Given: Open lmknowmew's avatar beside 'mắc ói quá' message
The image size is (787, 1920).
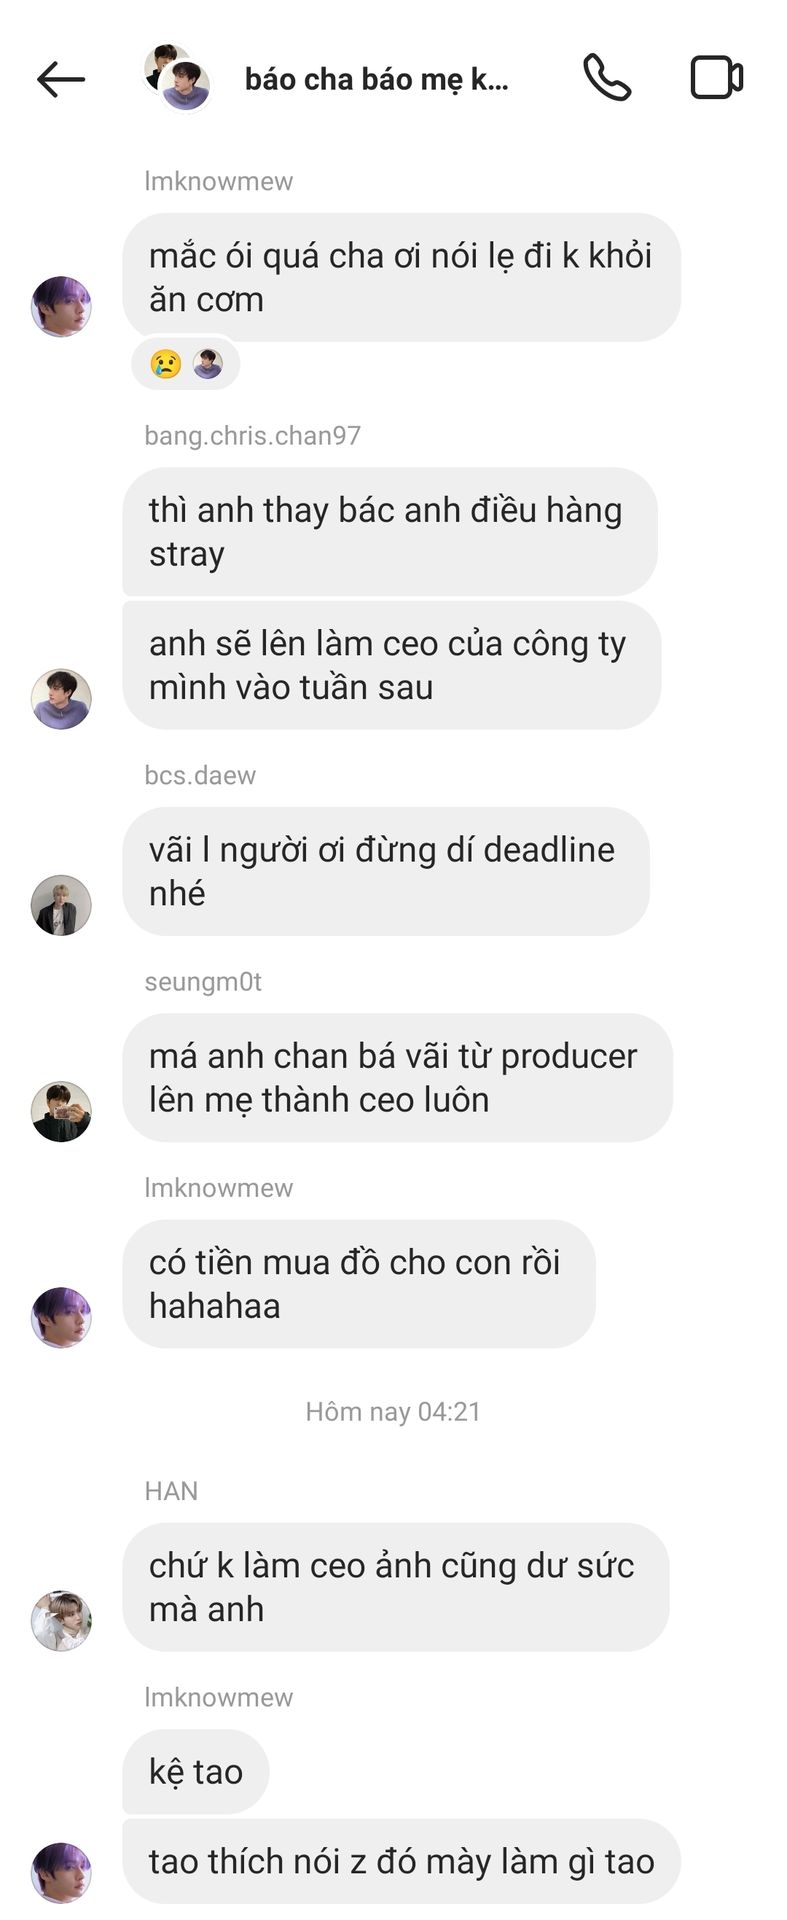Looking at the screenshot, I should (61, 307).
